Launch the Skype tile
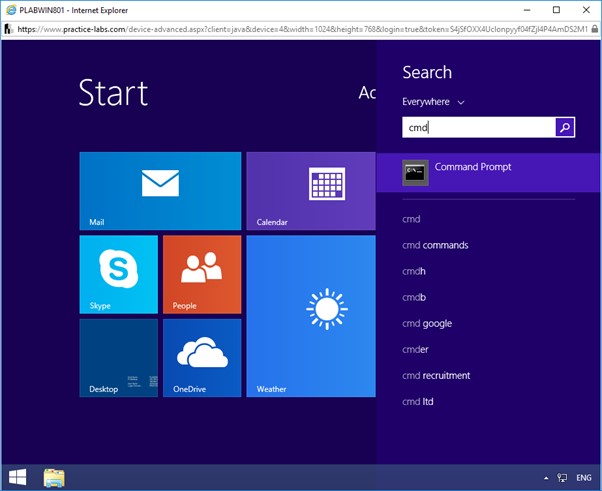The image size is (602, 491). [119, 274]
